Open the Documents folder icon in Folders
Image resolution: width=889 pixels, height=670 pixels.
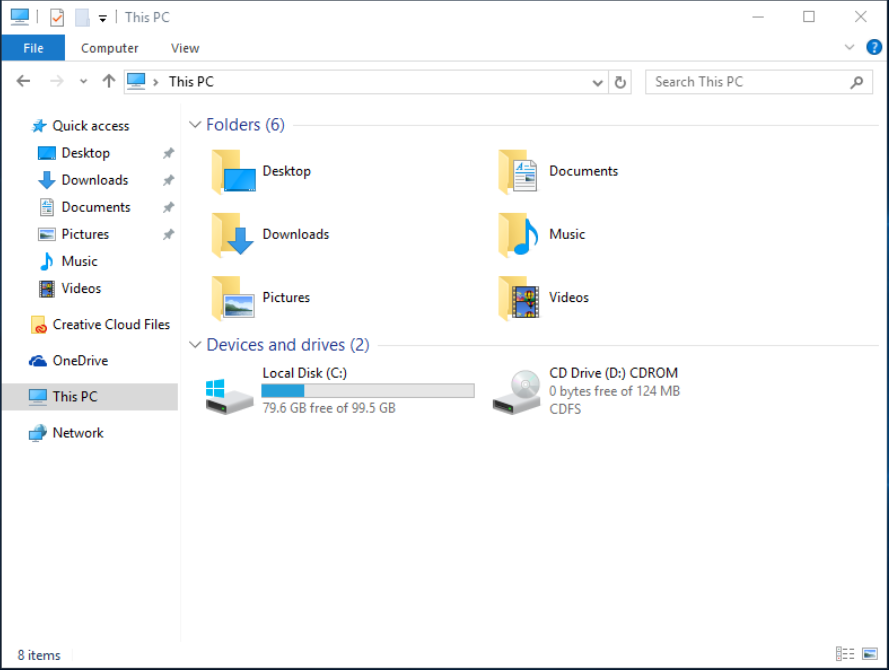(519, 171)
